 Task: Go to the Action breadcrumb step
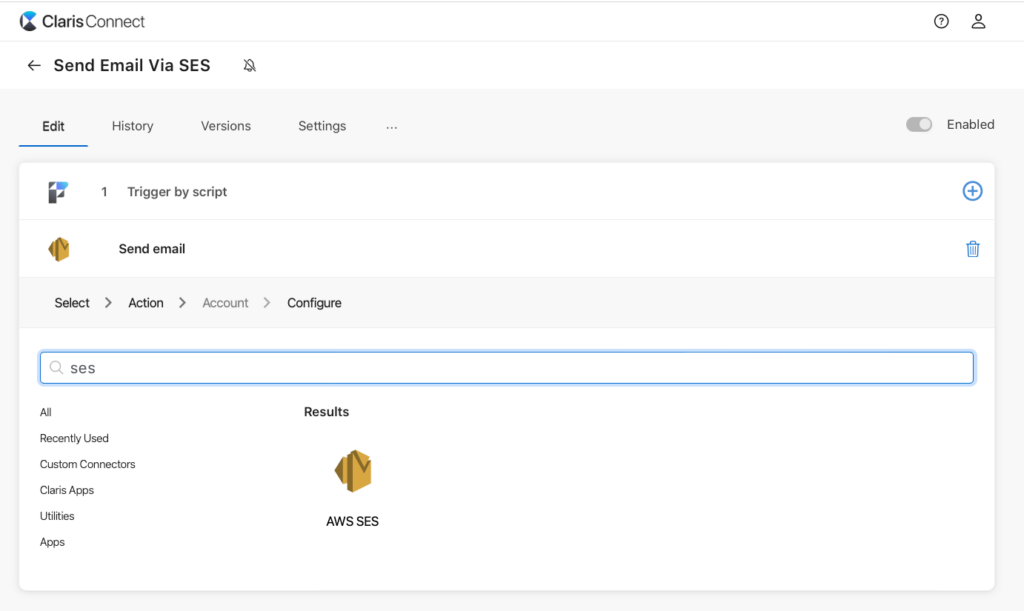(x=146, y=303)
